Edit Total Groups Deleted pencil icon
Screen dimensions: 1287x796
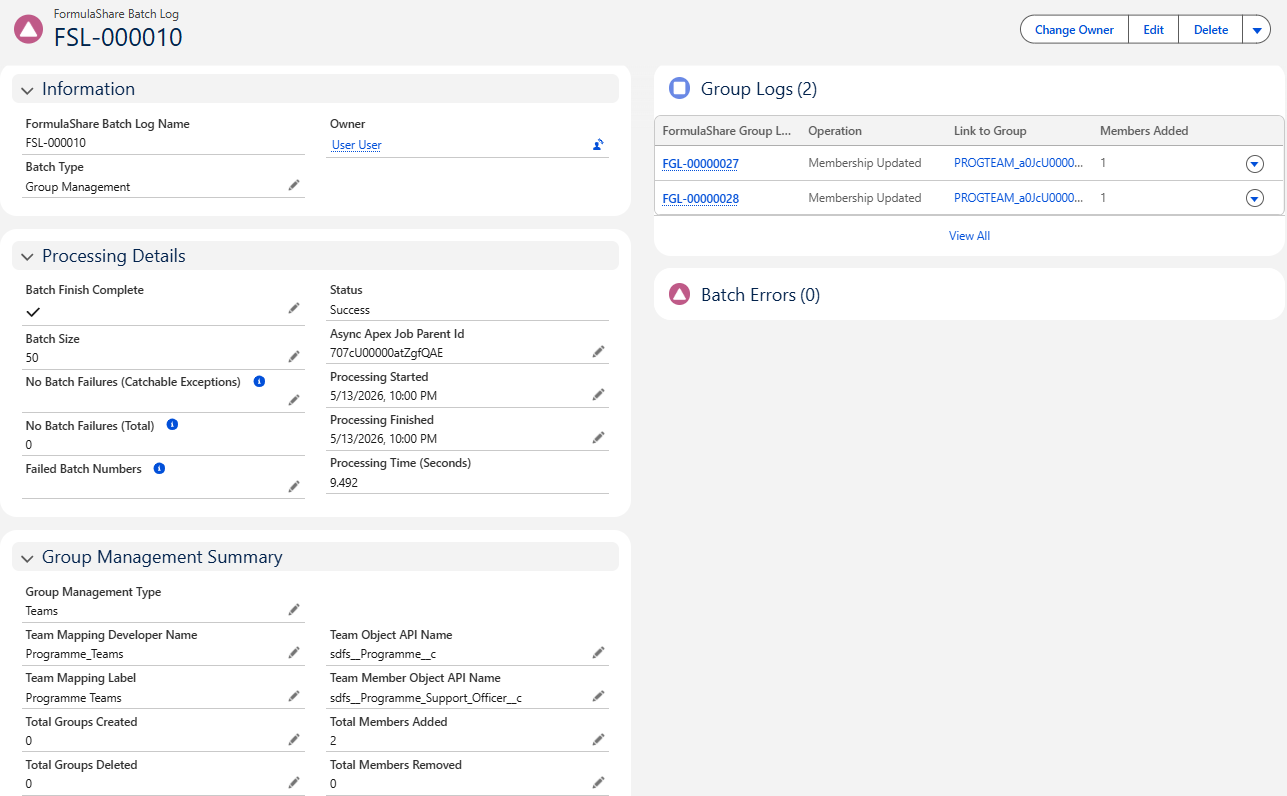coord(294,782)
